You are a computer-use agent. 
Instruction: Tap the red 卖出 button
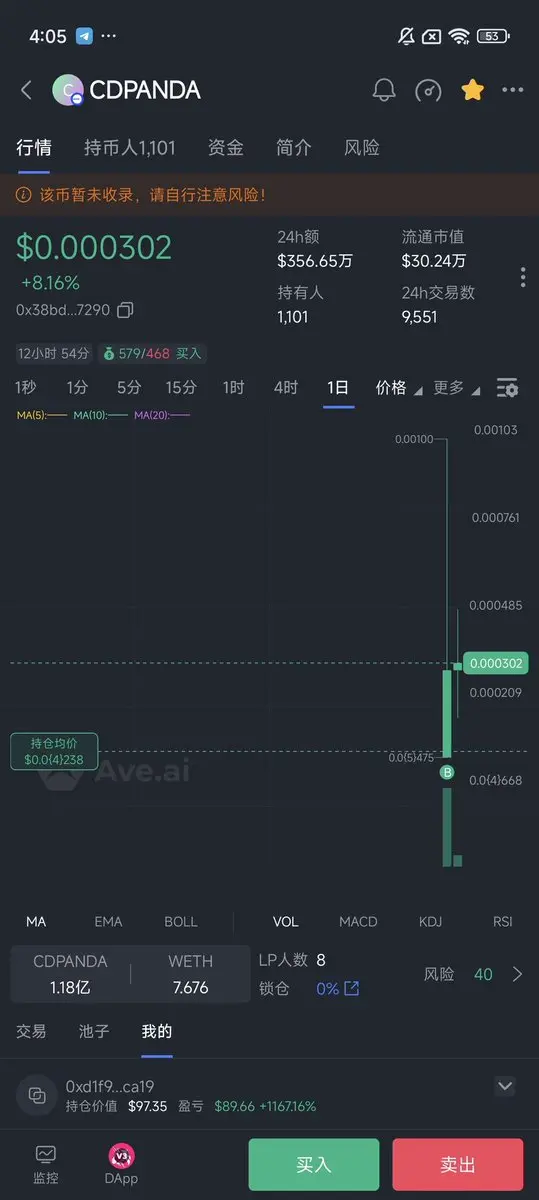[458, 1165]
